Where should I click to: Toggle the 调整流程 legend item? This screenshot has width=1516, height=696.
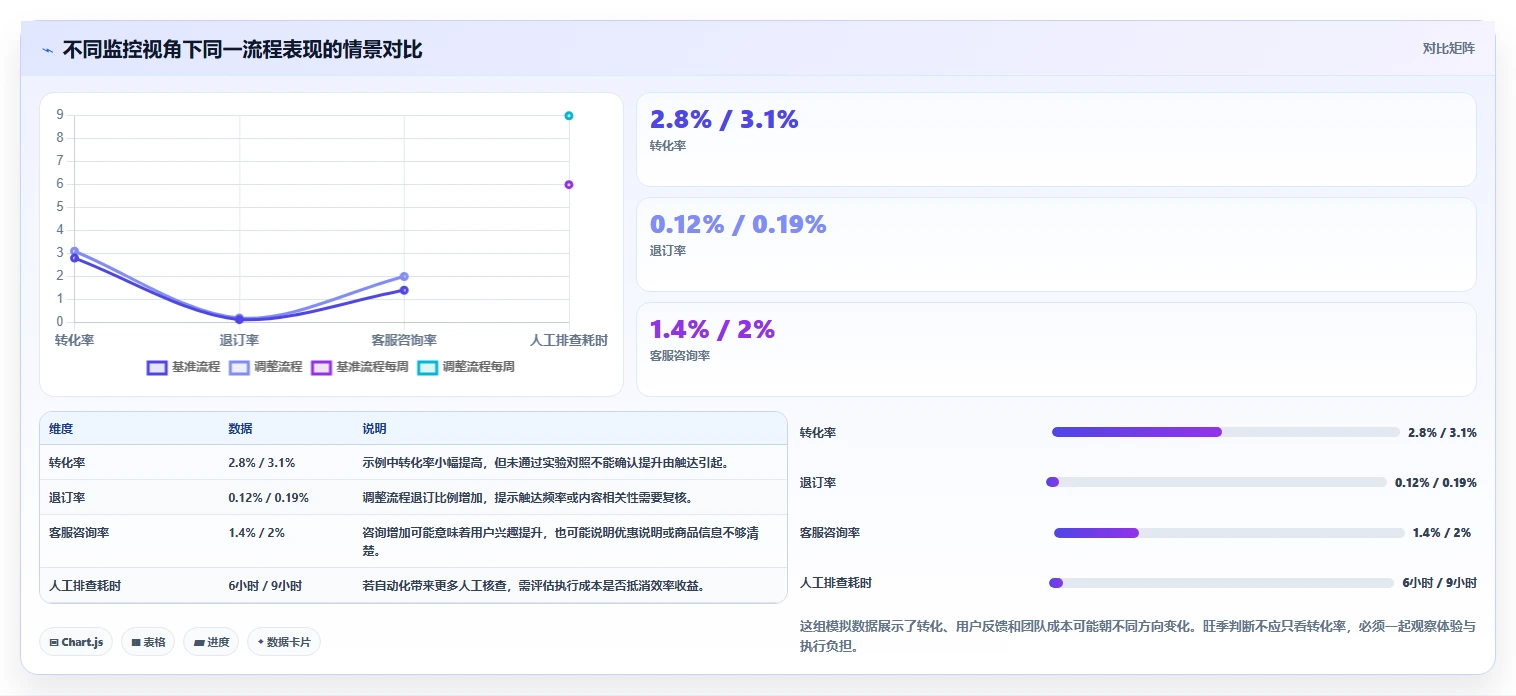265,367
